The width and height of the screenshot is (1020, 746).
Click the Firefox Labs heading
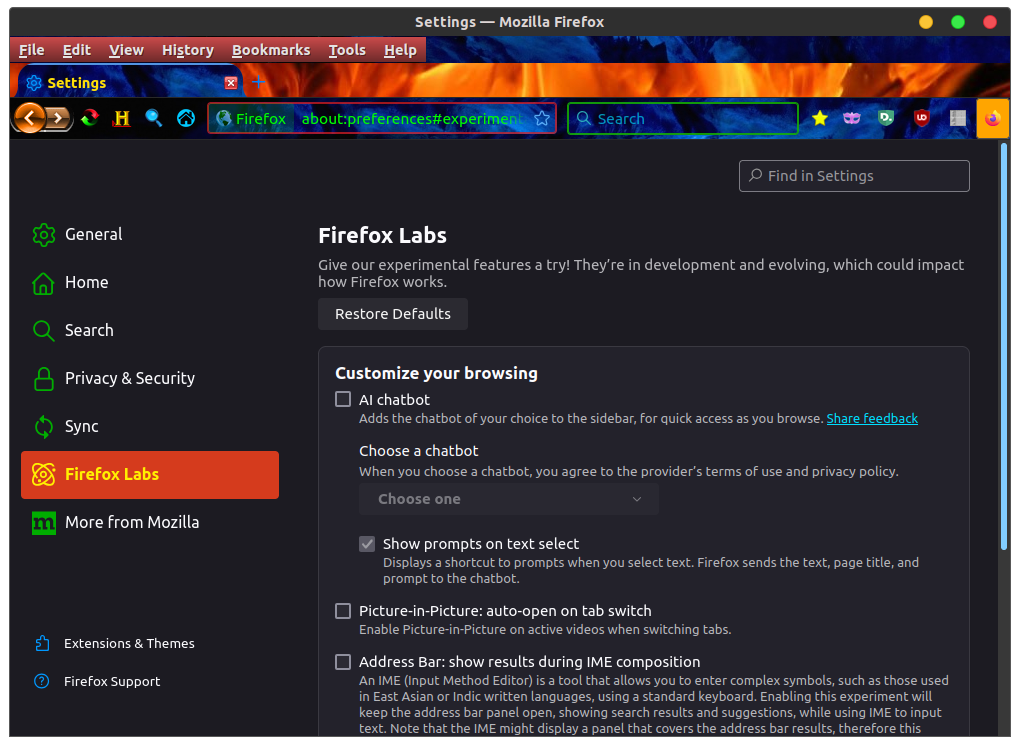382,235
